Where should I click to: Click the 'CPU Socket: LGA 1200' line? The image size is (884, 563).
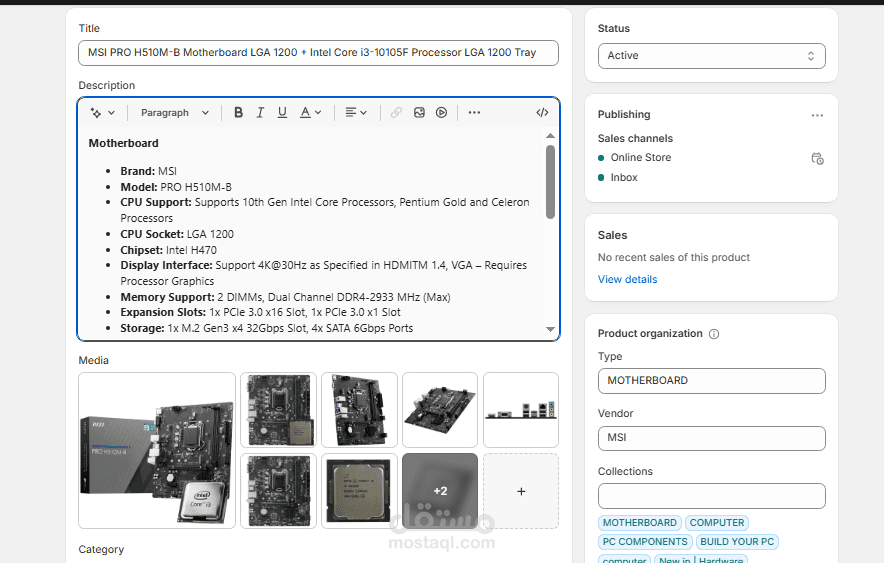177,234
